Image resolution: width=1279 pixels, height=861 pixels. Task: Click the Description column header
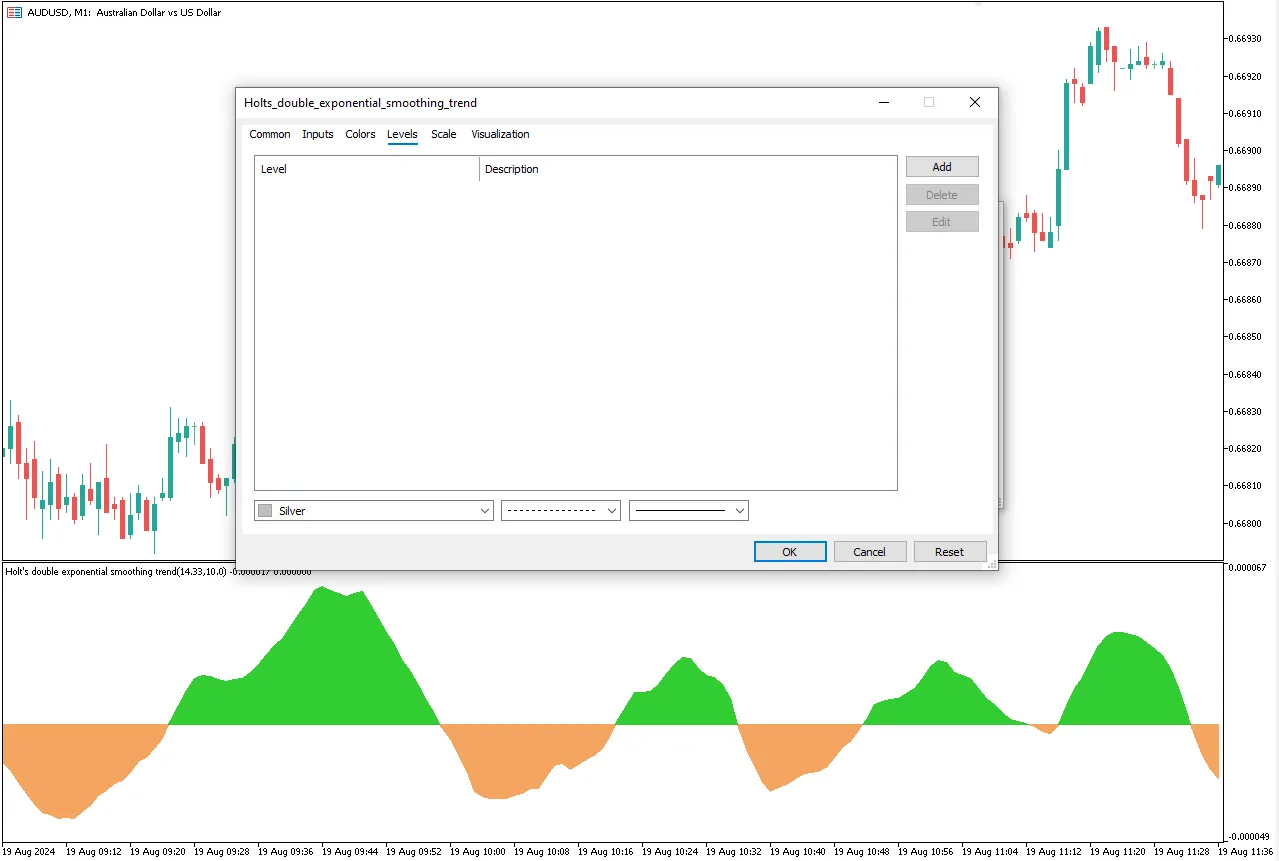coord(688,169)
